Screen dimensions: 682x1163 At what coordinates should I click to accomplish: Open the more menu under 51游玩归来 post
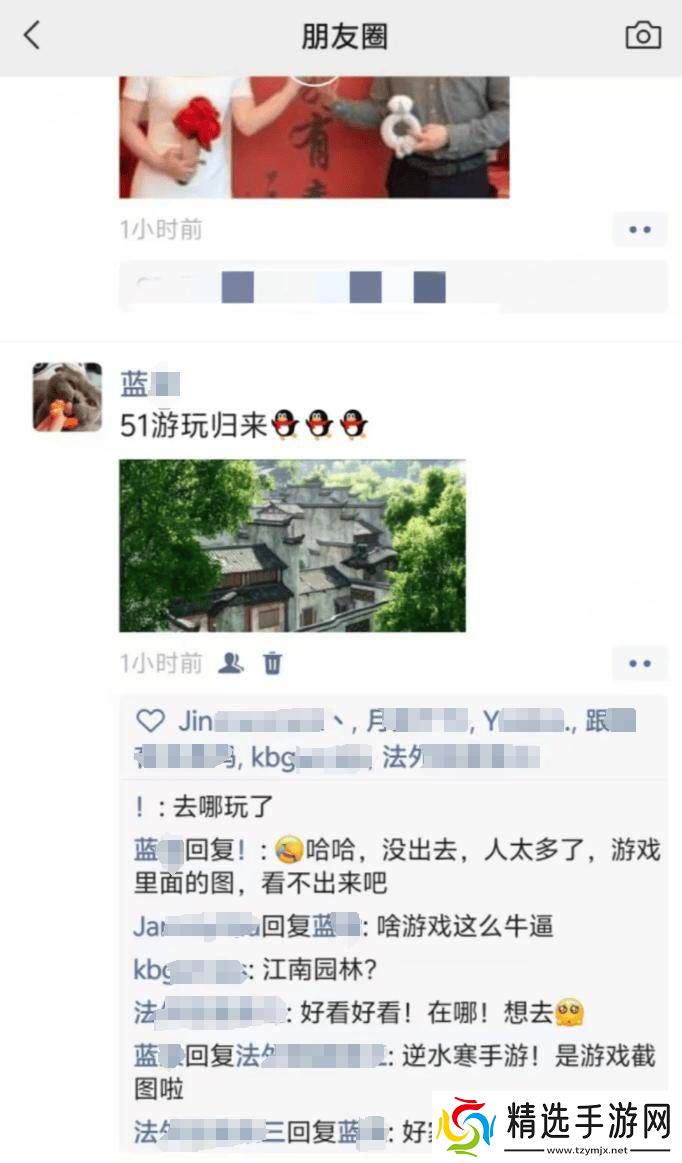tap(640, 664)
